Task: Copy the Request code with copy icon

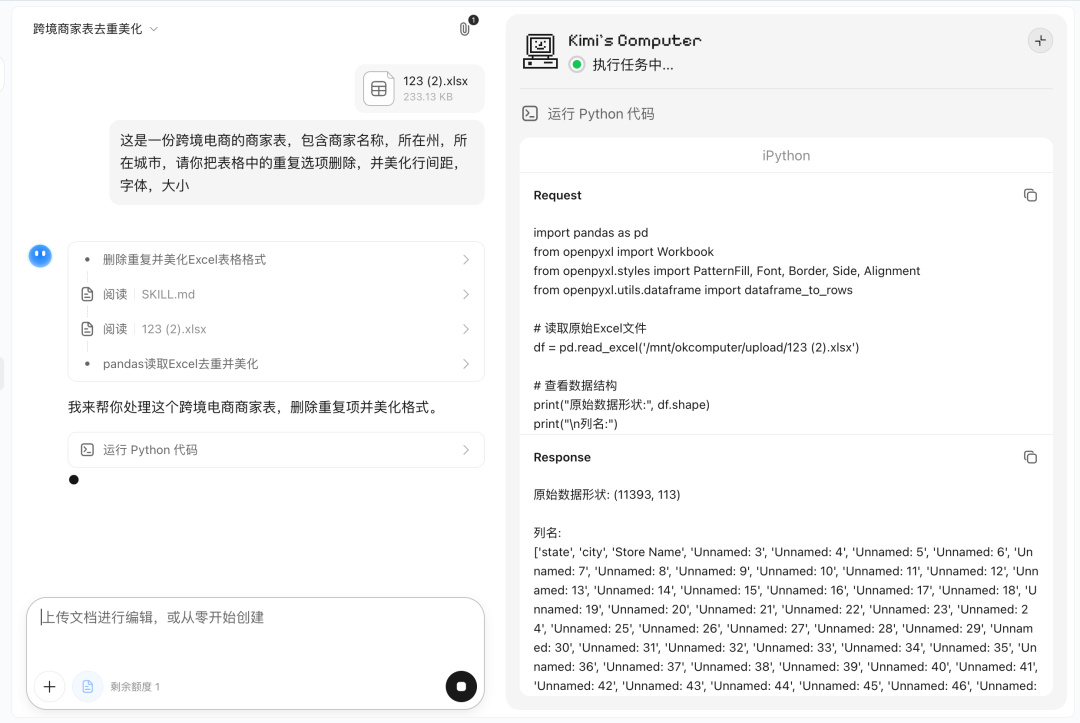Action: coord(1030,196)
